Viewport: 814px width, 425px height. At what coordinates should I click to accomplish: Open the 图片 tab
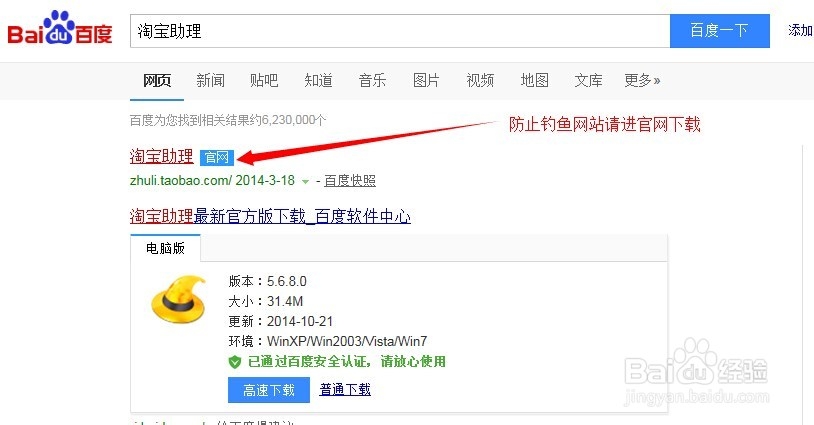click(426, 80)
